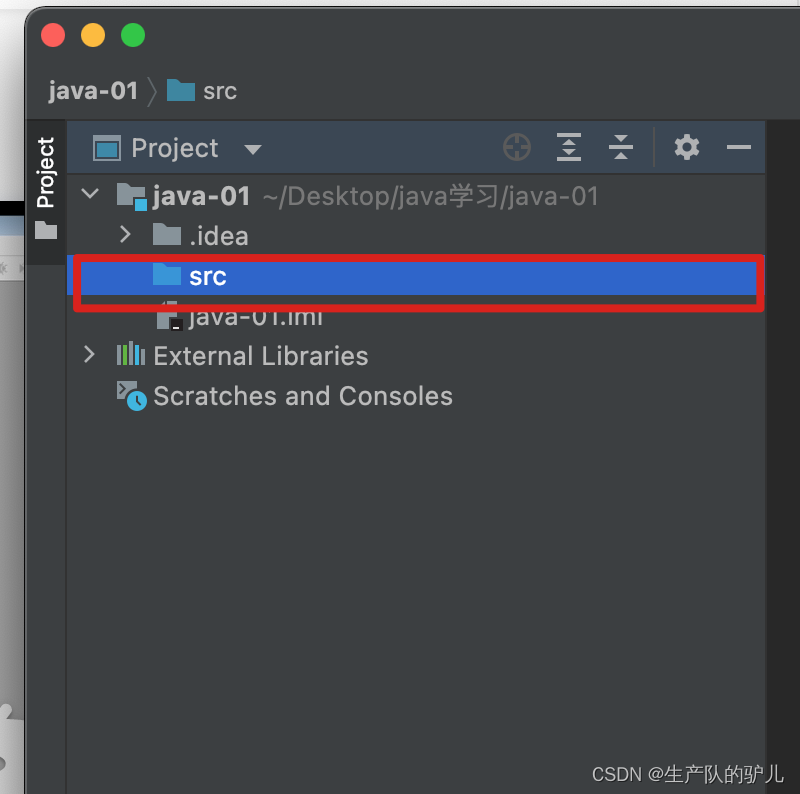Click the yellow minimize window button

93,35
